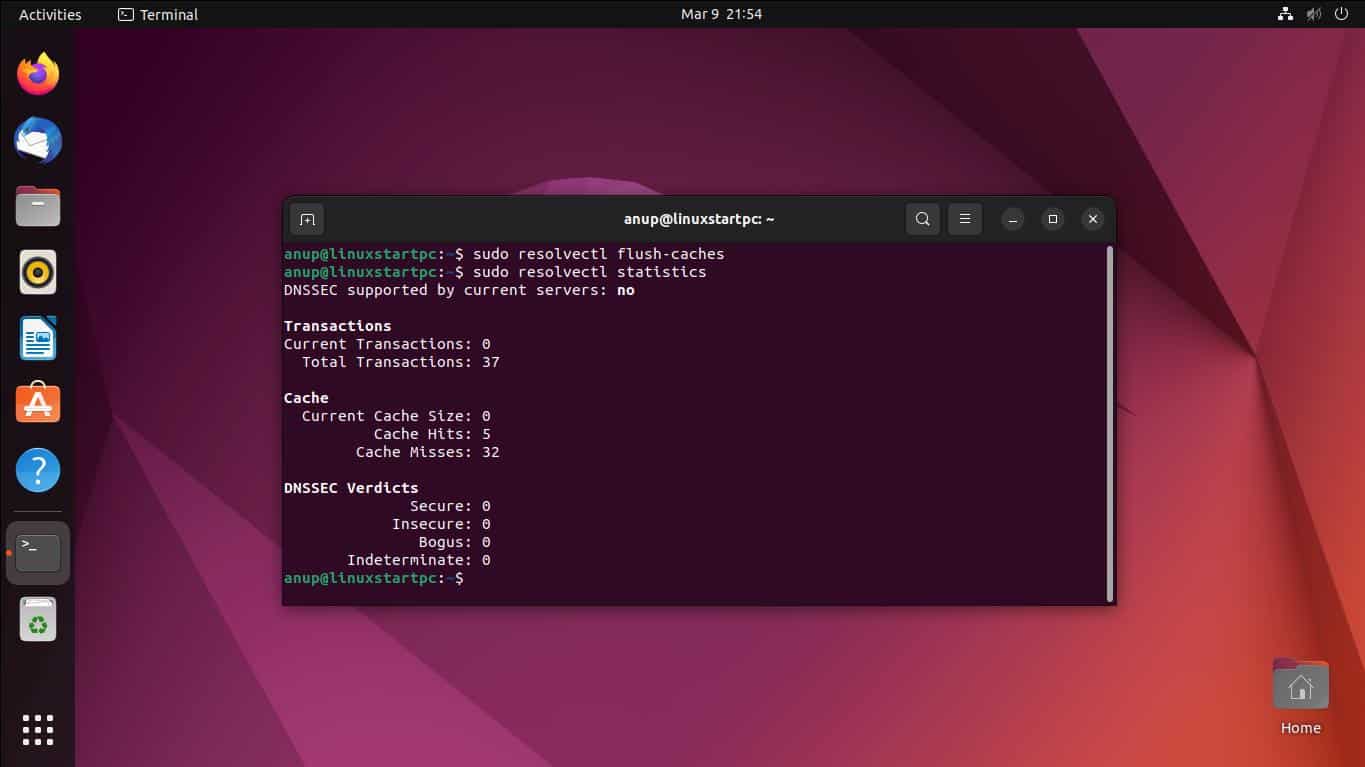Screen dimensions: 1365x767
Task: Click the 'DNSSEC supported by current servers' line
Action: click(459, 290)
